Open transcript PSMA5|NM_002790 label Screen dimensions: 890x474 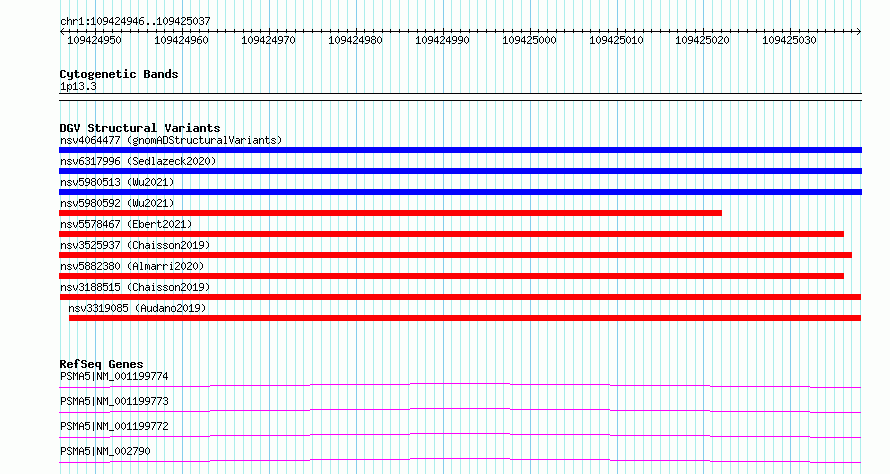click(105, 451)
